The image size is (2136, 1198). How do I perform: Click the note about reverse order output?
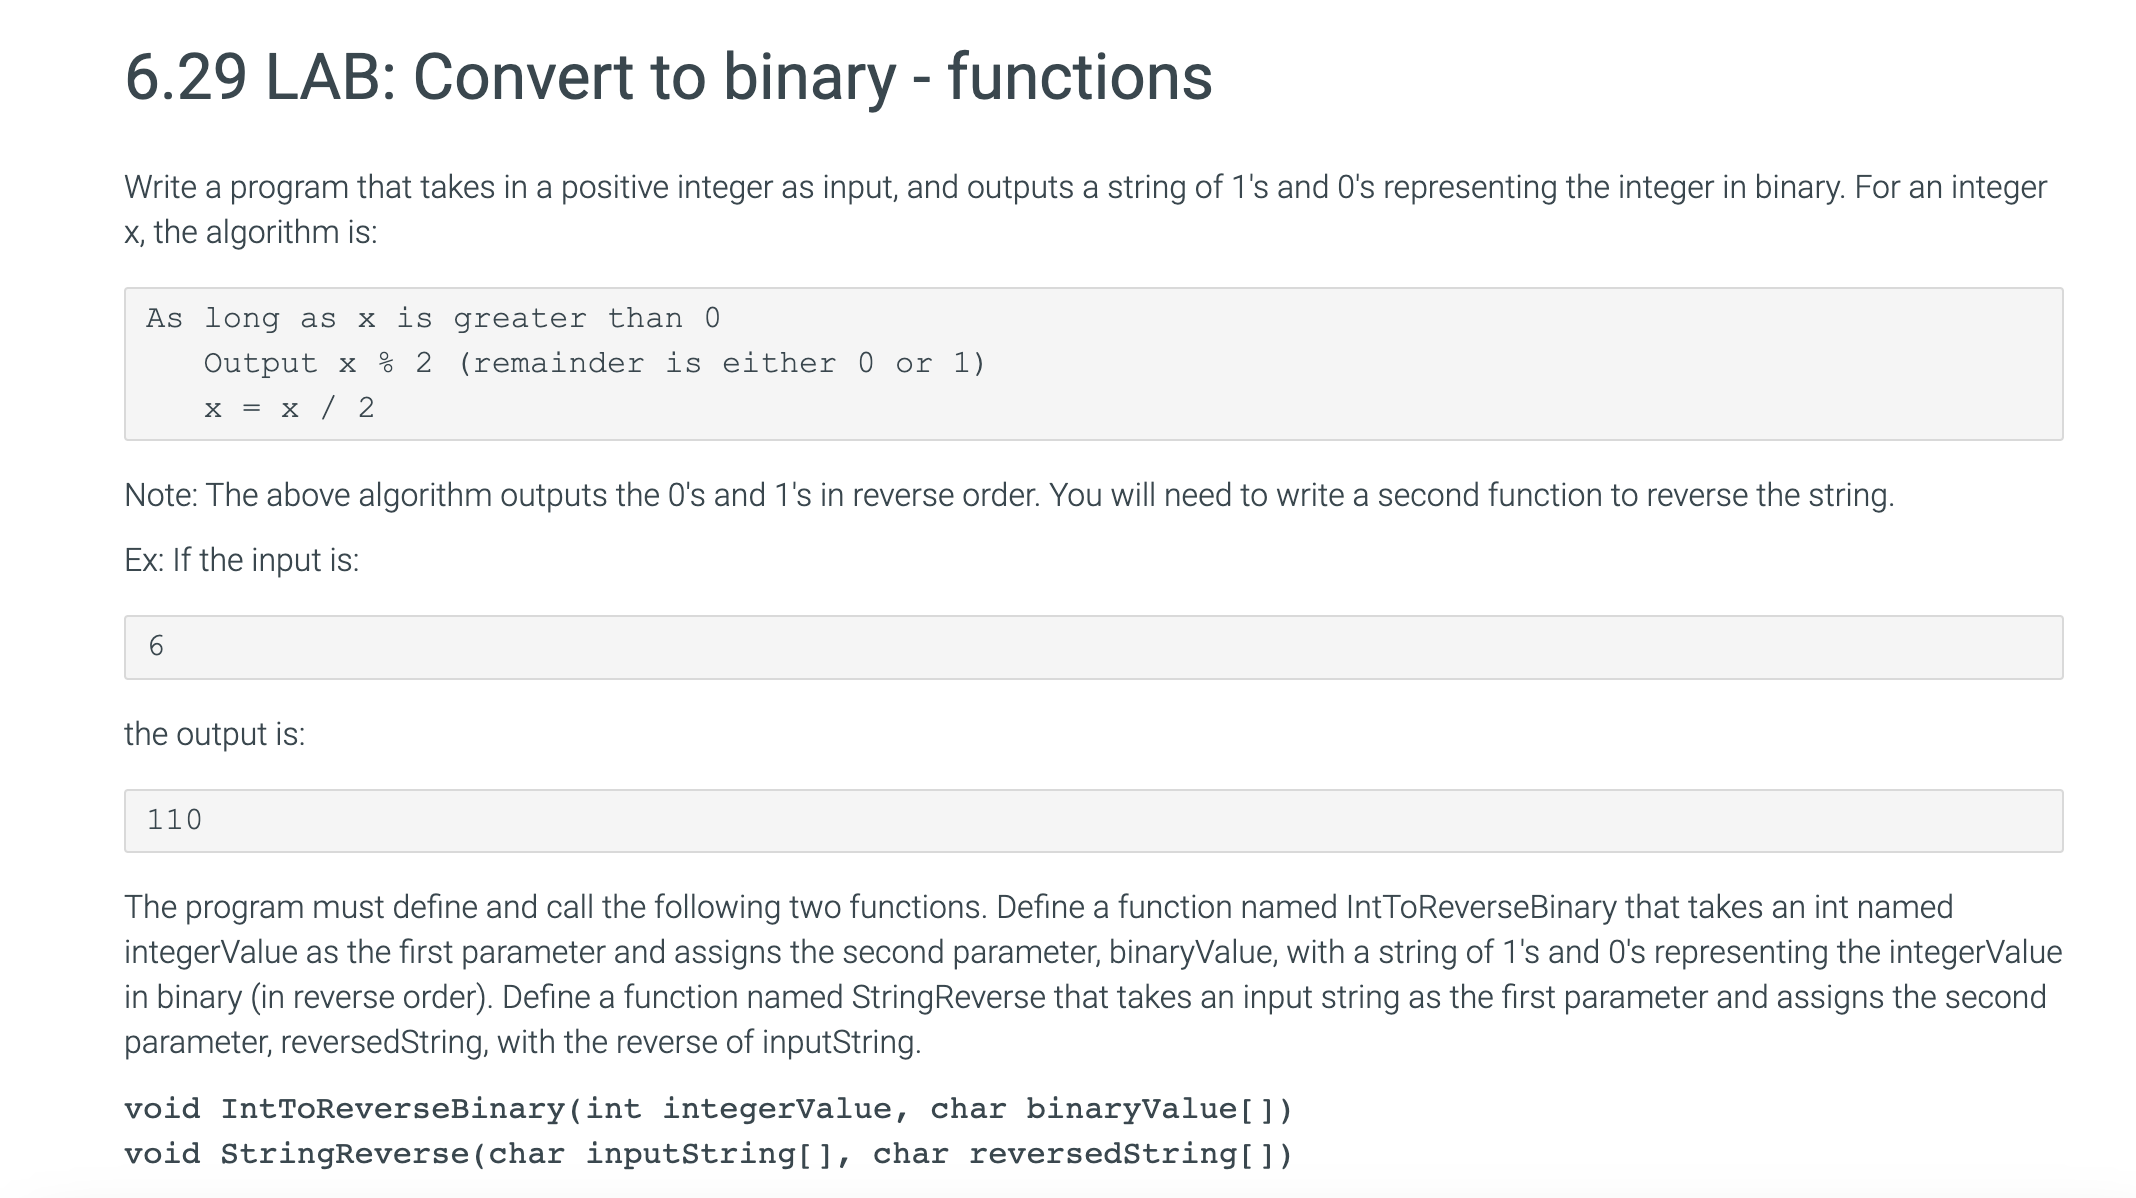pos(1008,495)
